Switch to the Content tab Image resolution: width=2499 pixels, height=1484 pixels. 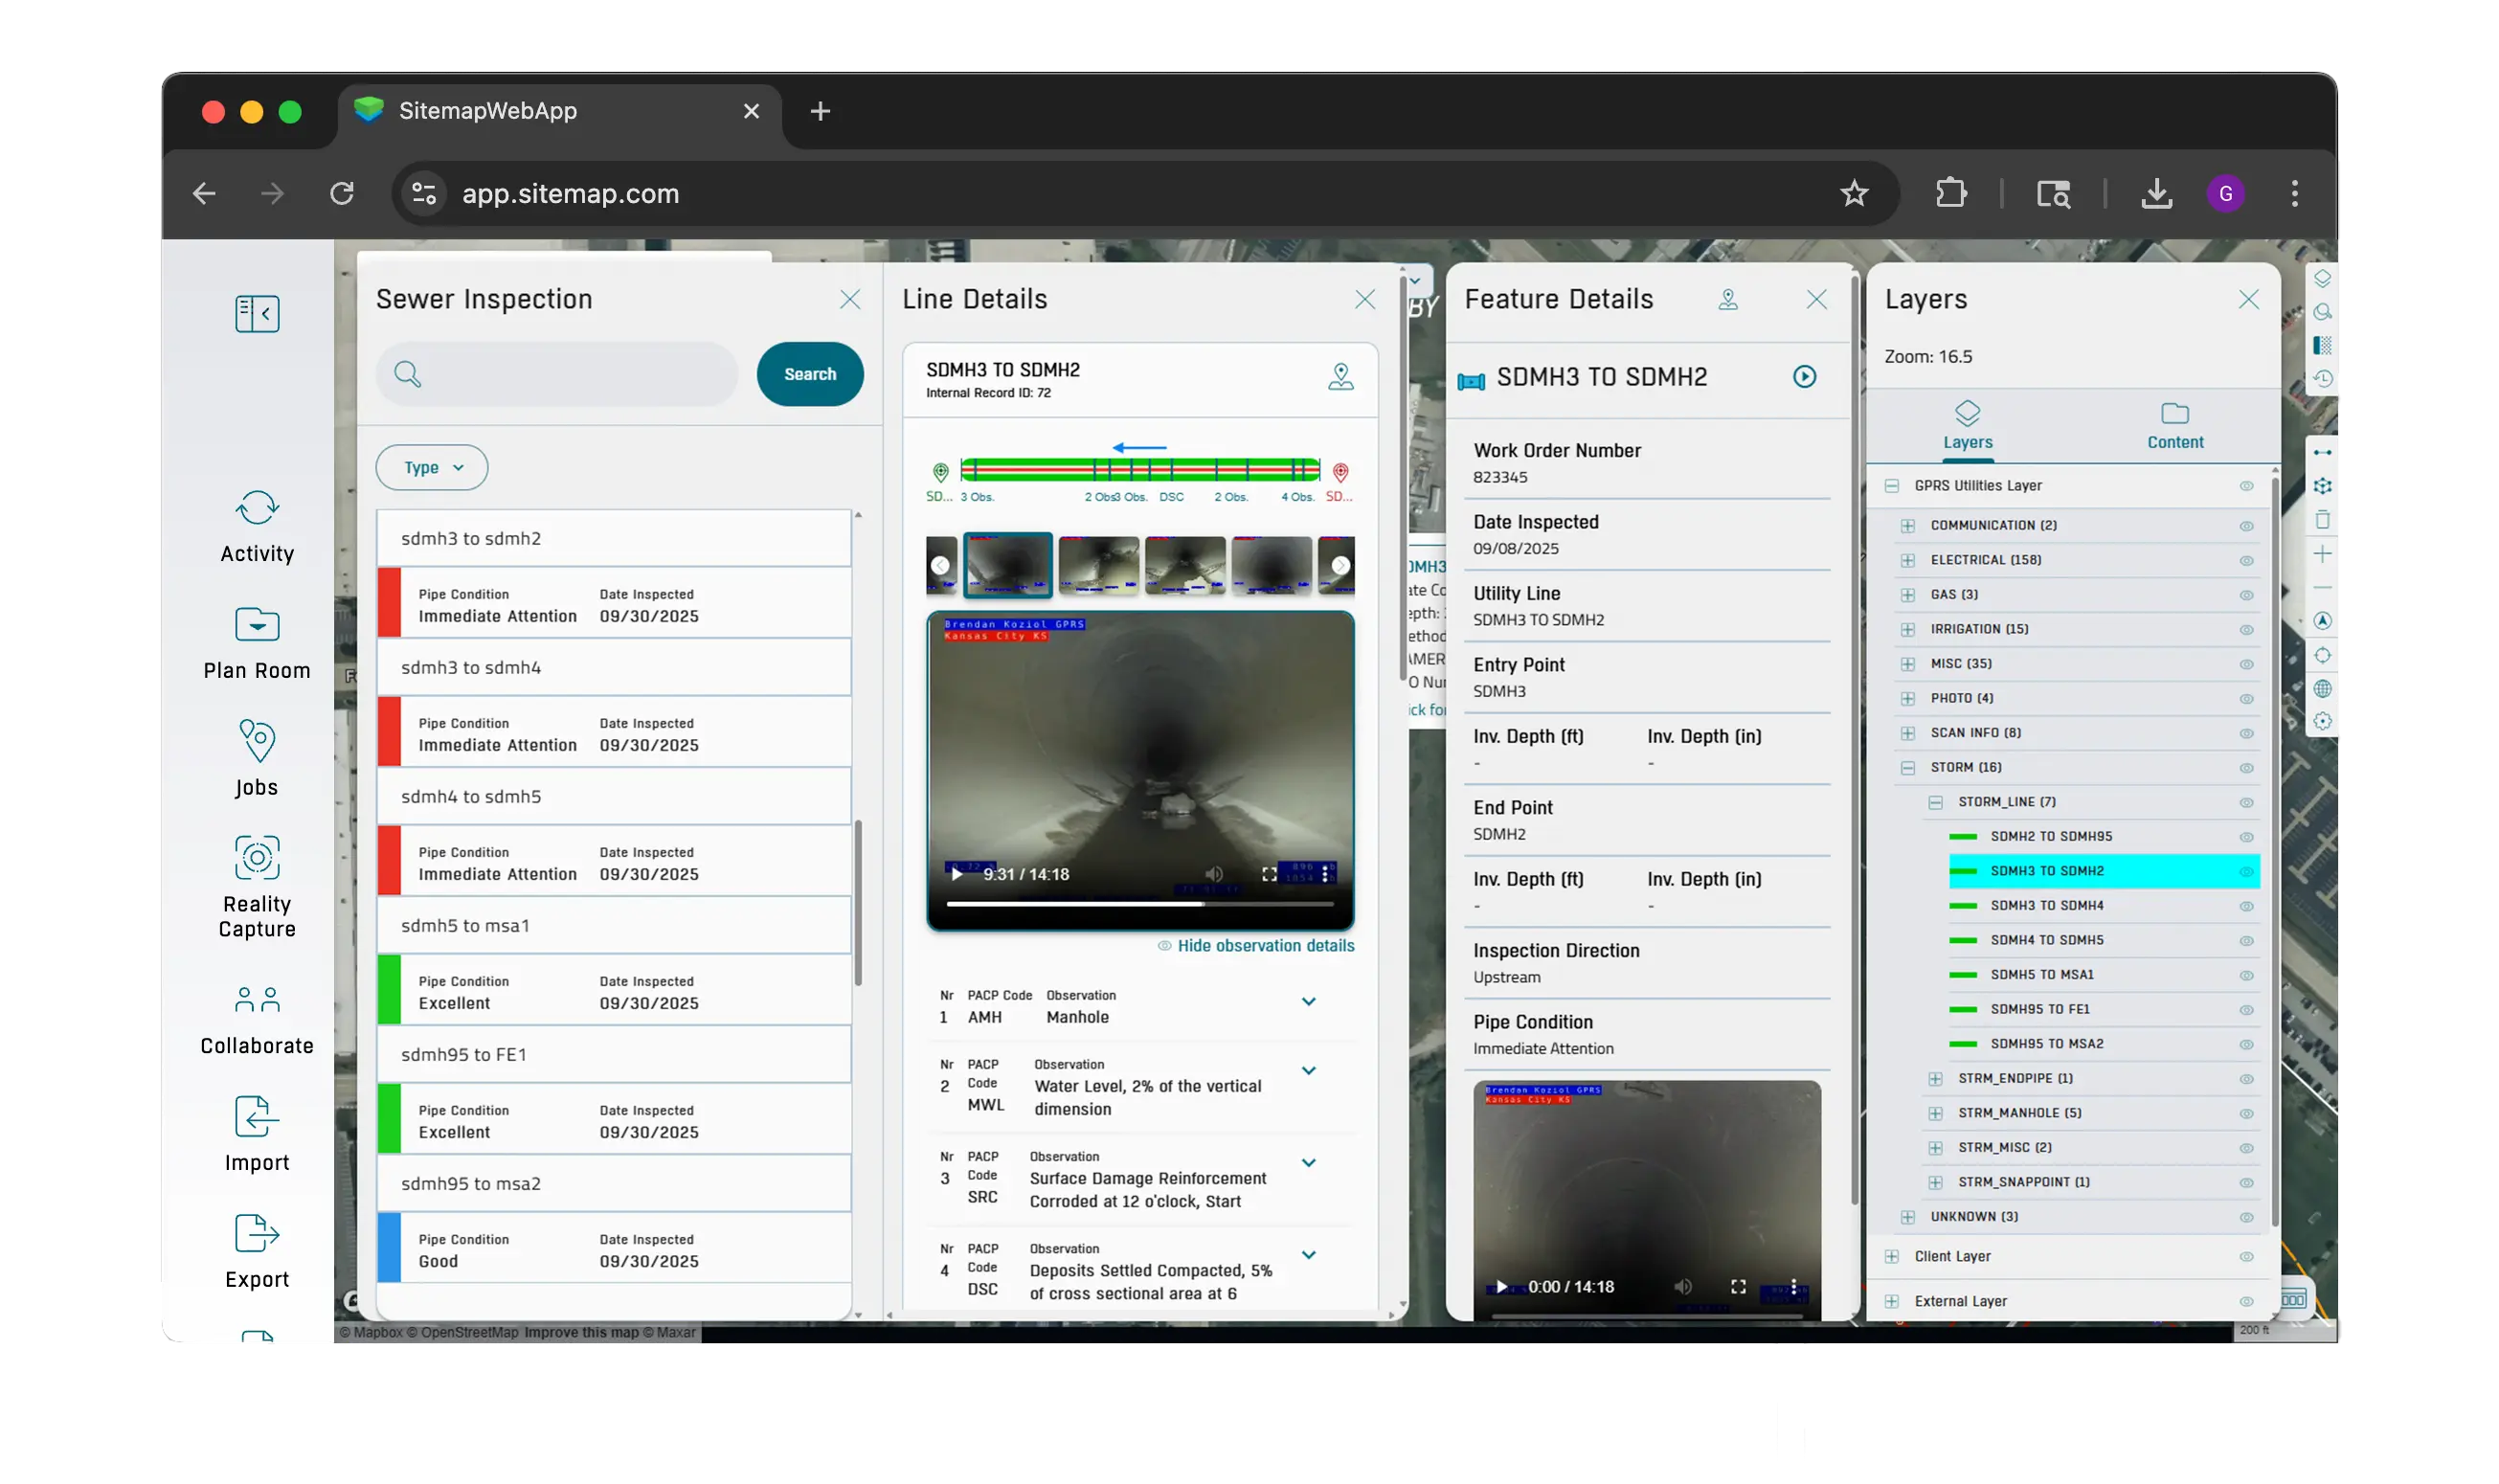2174,425
